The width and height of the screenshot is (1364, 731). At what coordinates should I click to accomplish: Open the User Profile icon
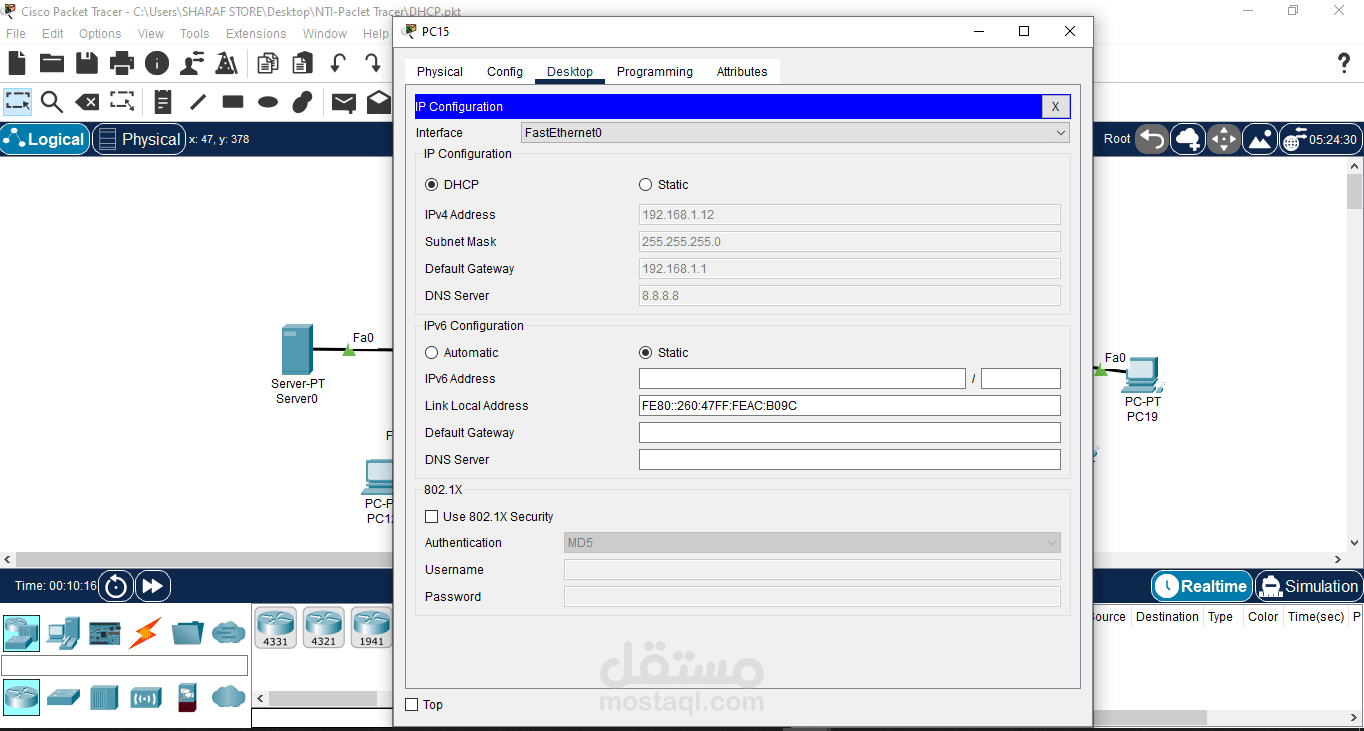click(x=192, y=64)
